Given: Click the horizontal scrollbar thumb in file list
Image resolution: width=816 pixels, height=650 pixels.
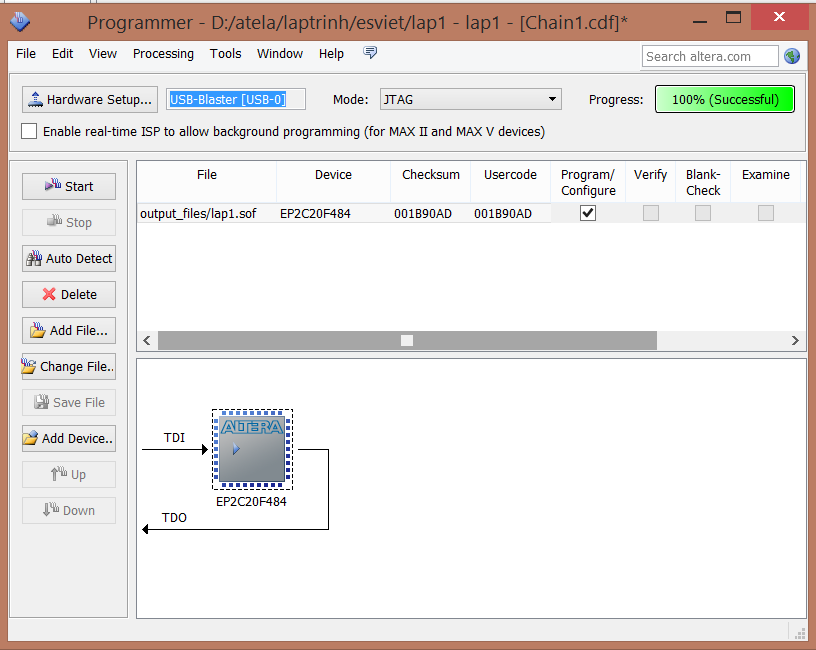Looking at the screenshot, I should pos(407,340).
